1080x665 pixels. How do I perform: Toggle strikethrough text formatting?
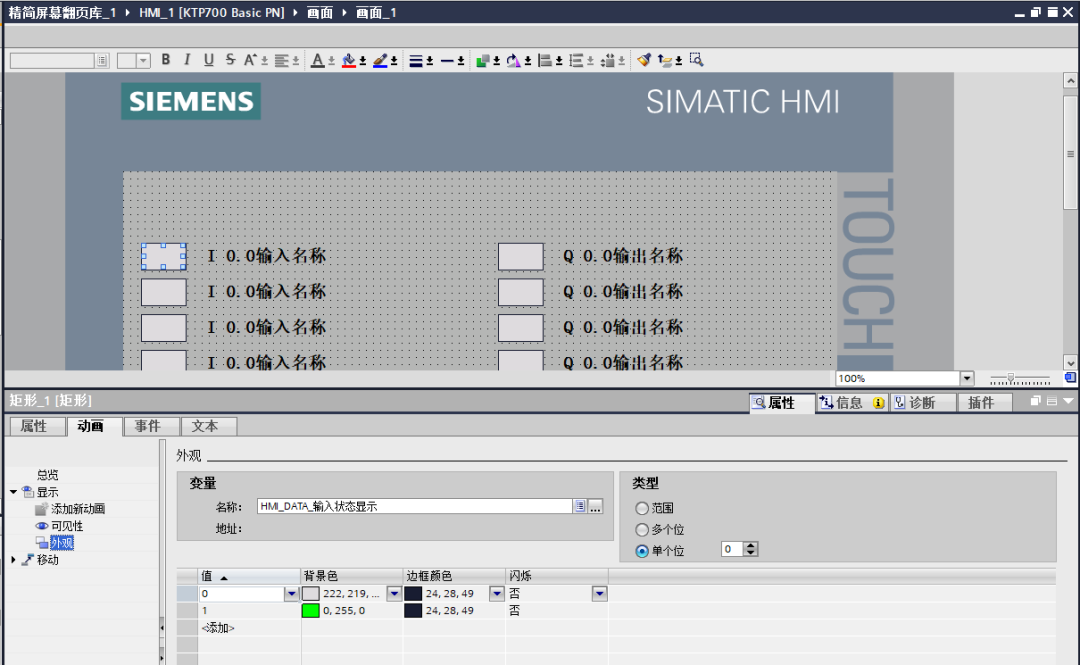coord(230,60)
